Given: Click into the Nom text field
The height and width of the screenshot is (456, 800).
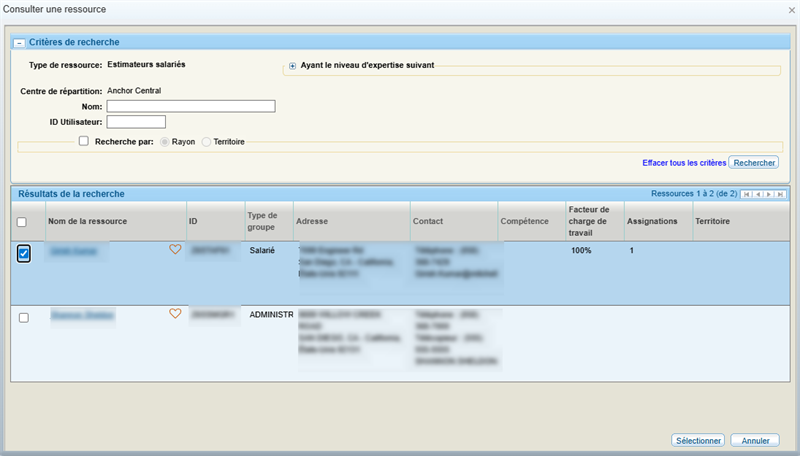Looking at the screenshot, I should 191,106.
